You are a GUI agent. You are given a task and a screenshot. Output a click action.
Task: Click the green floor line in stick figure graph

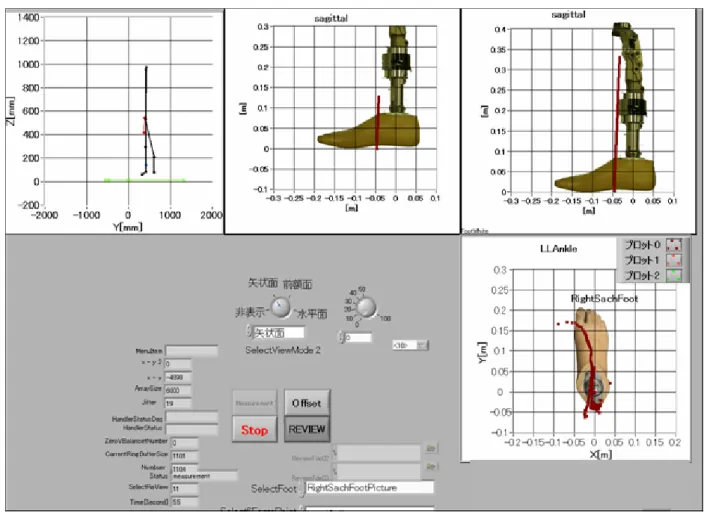coord(144,180)
